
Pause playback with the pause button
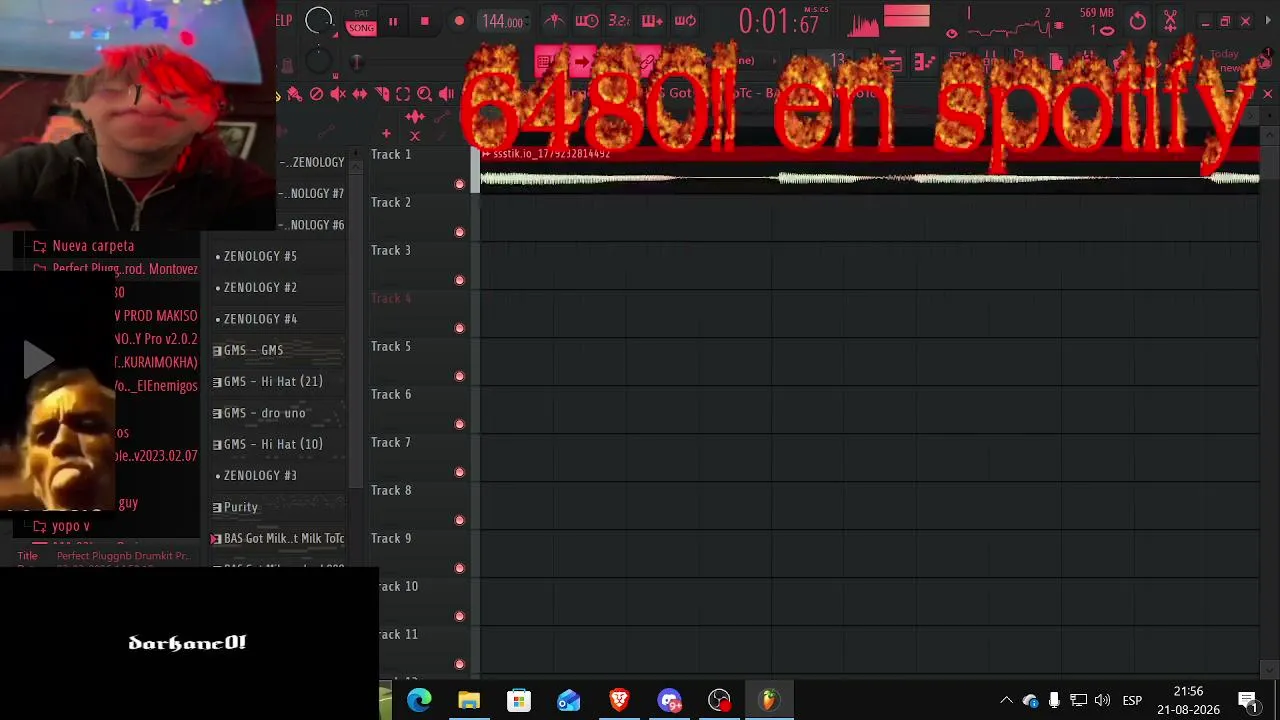pos(393,21)
